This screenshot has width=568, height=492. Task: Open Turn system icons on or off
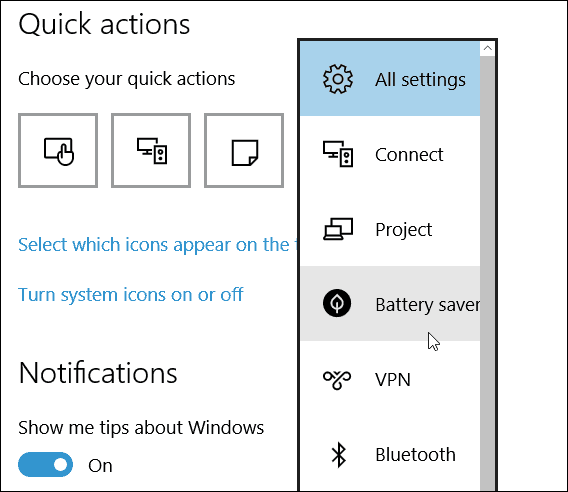[x=131, y=295]
